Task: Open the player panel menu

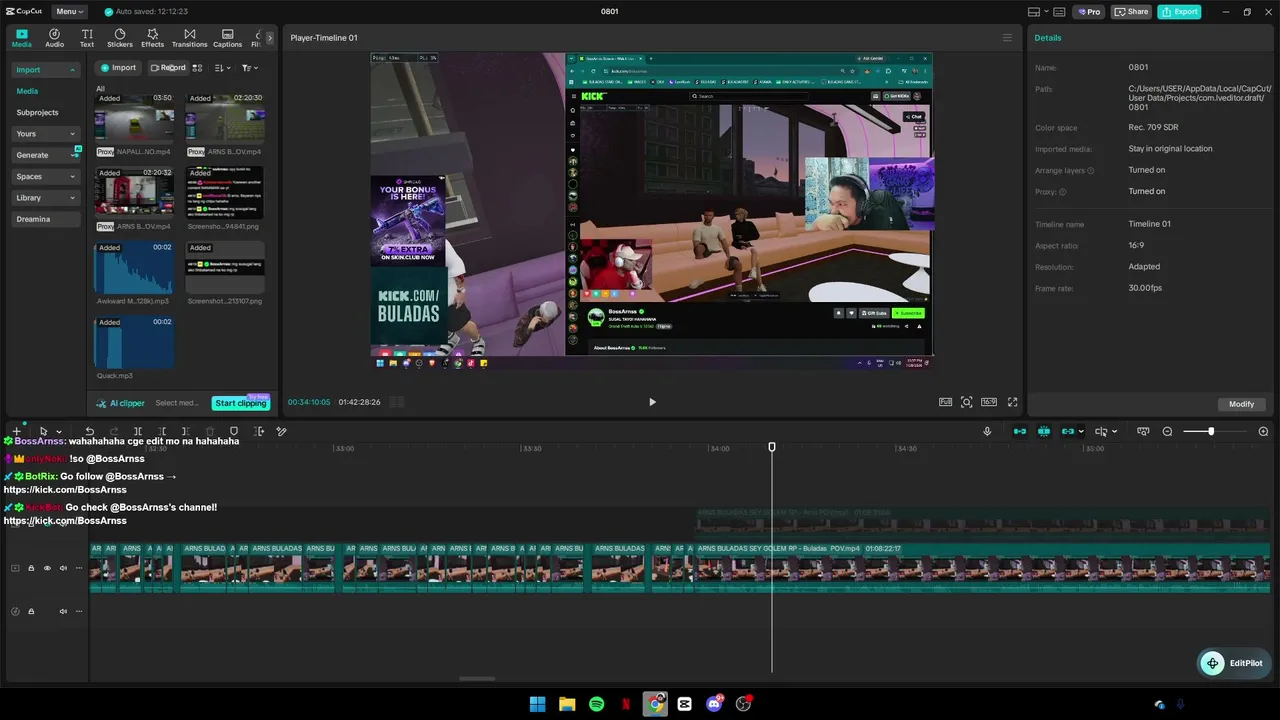Action: pyautogui.click(x=1007, y=38)
